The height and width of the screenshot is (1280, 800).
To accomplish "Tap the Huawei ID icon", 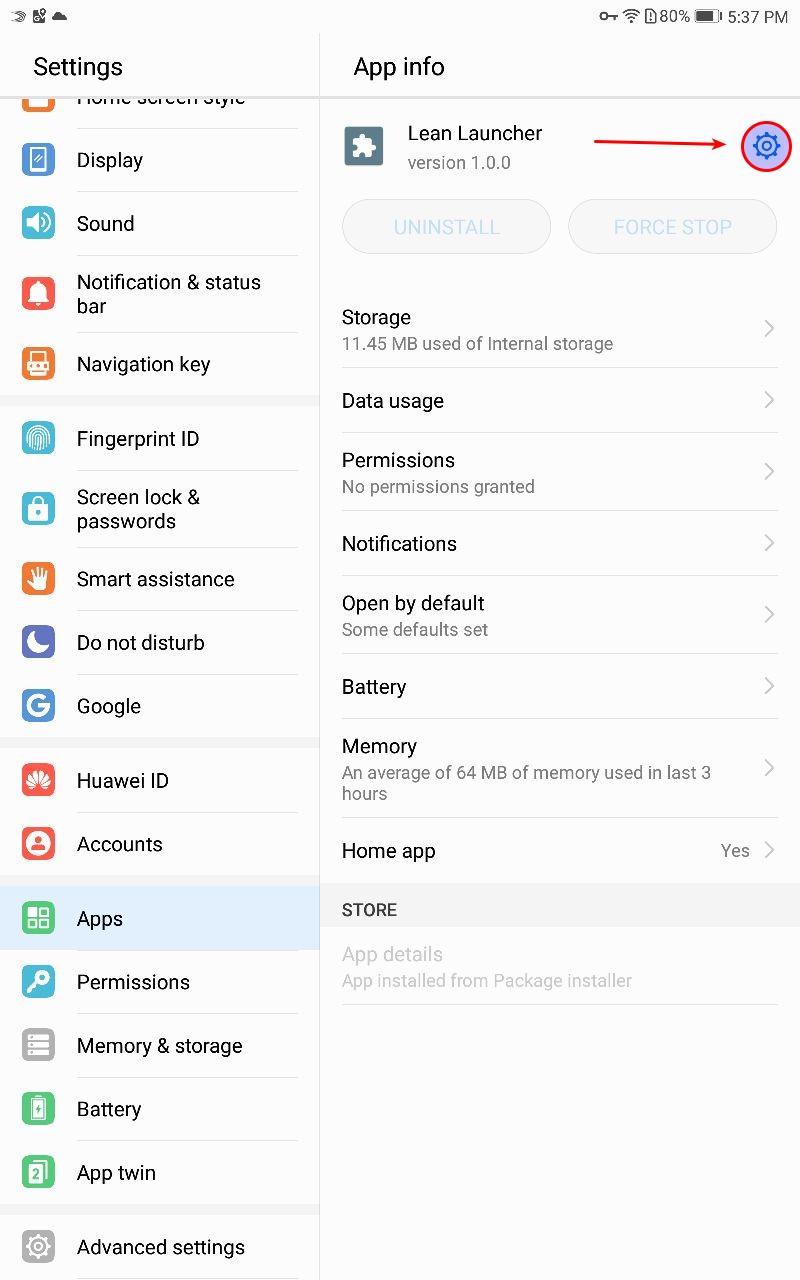I will pos(38,780).
